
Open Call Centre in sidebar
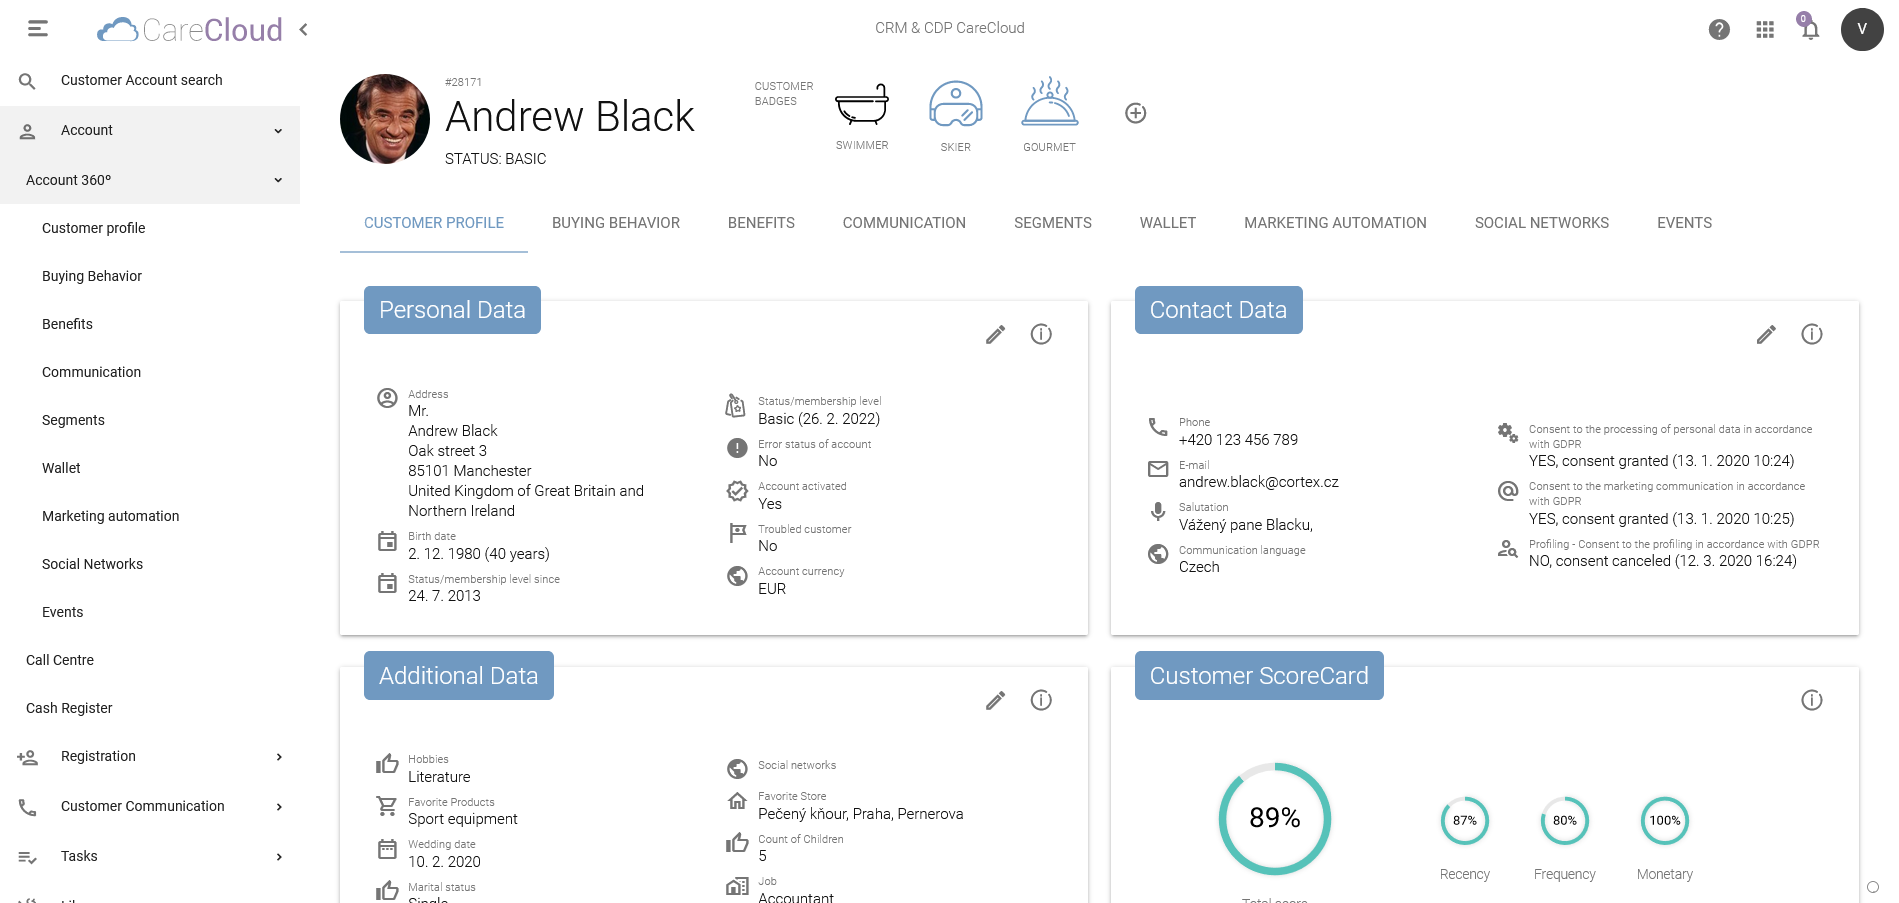point(60,660)
